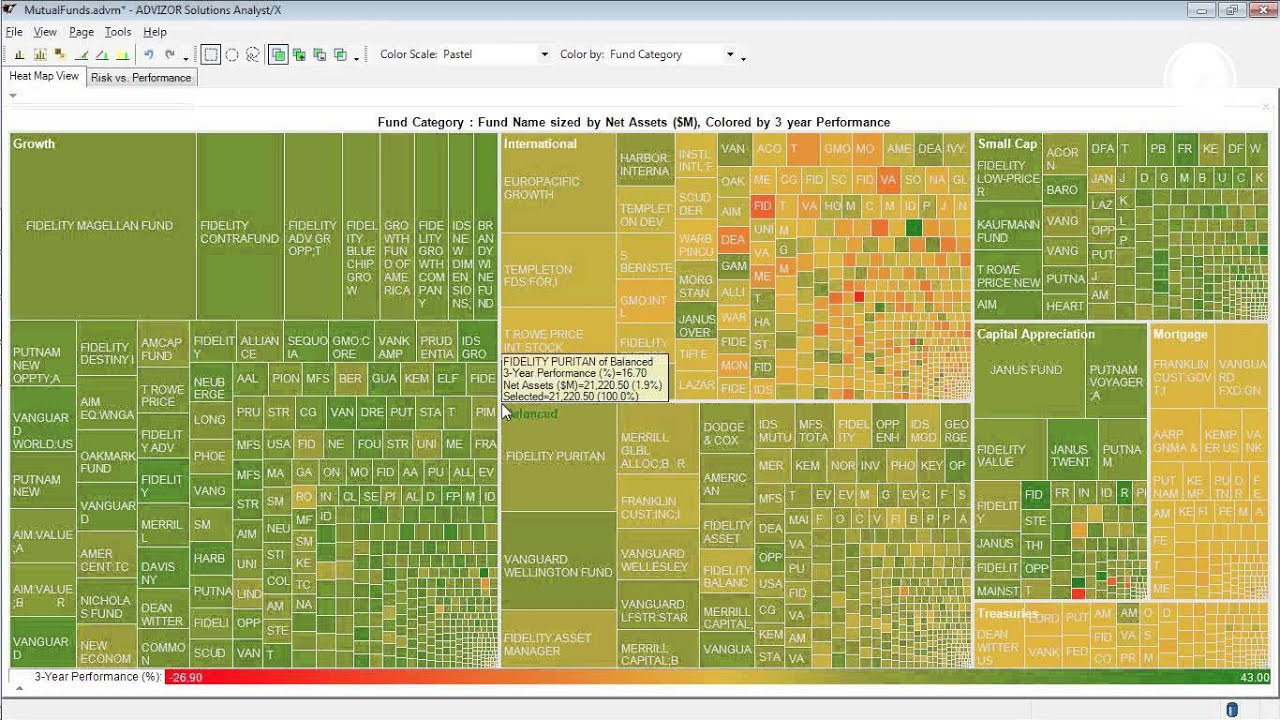Select the Treasuries category header
1280x720 pixels.
click(1007, 613)
